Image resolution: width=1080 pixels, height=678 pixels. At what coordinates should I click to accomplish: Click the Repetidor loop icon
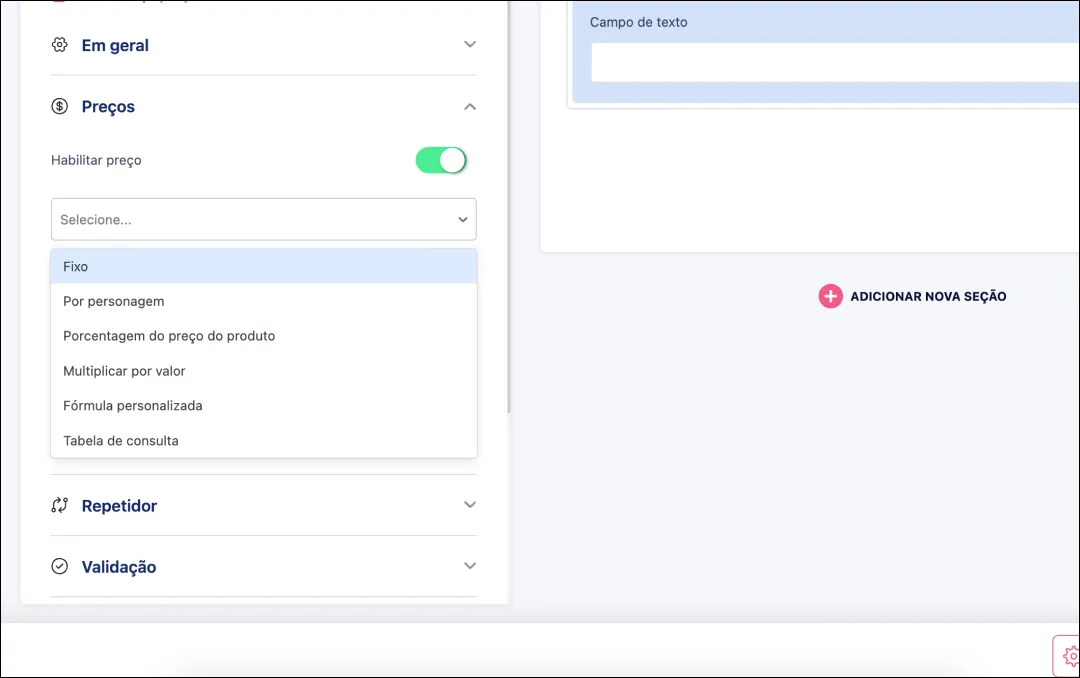(x=59, y=506)
